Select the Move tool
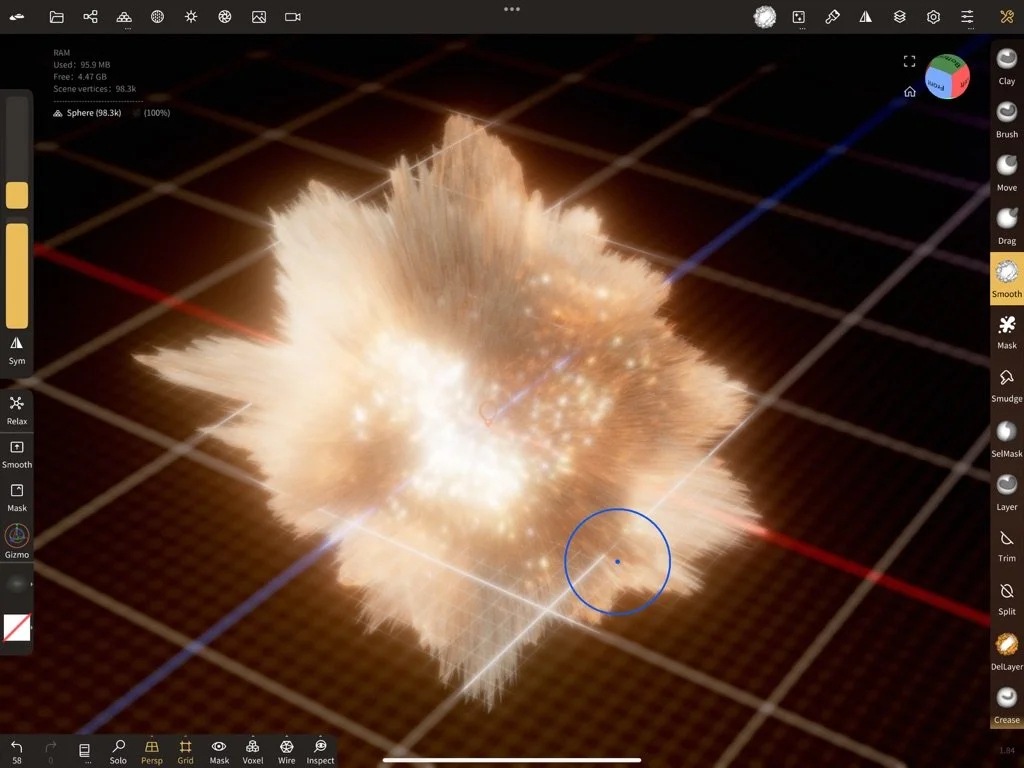 pyautogui.click(x=1006, y=173)
